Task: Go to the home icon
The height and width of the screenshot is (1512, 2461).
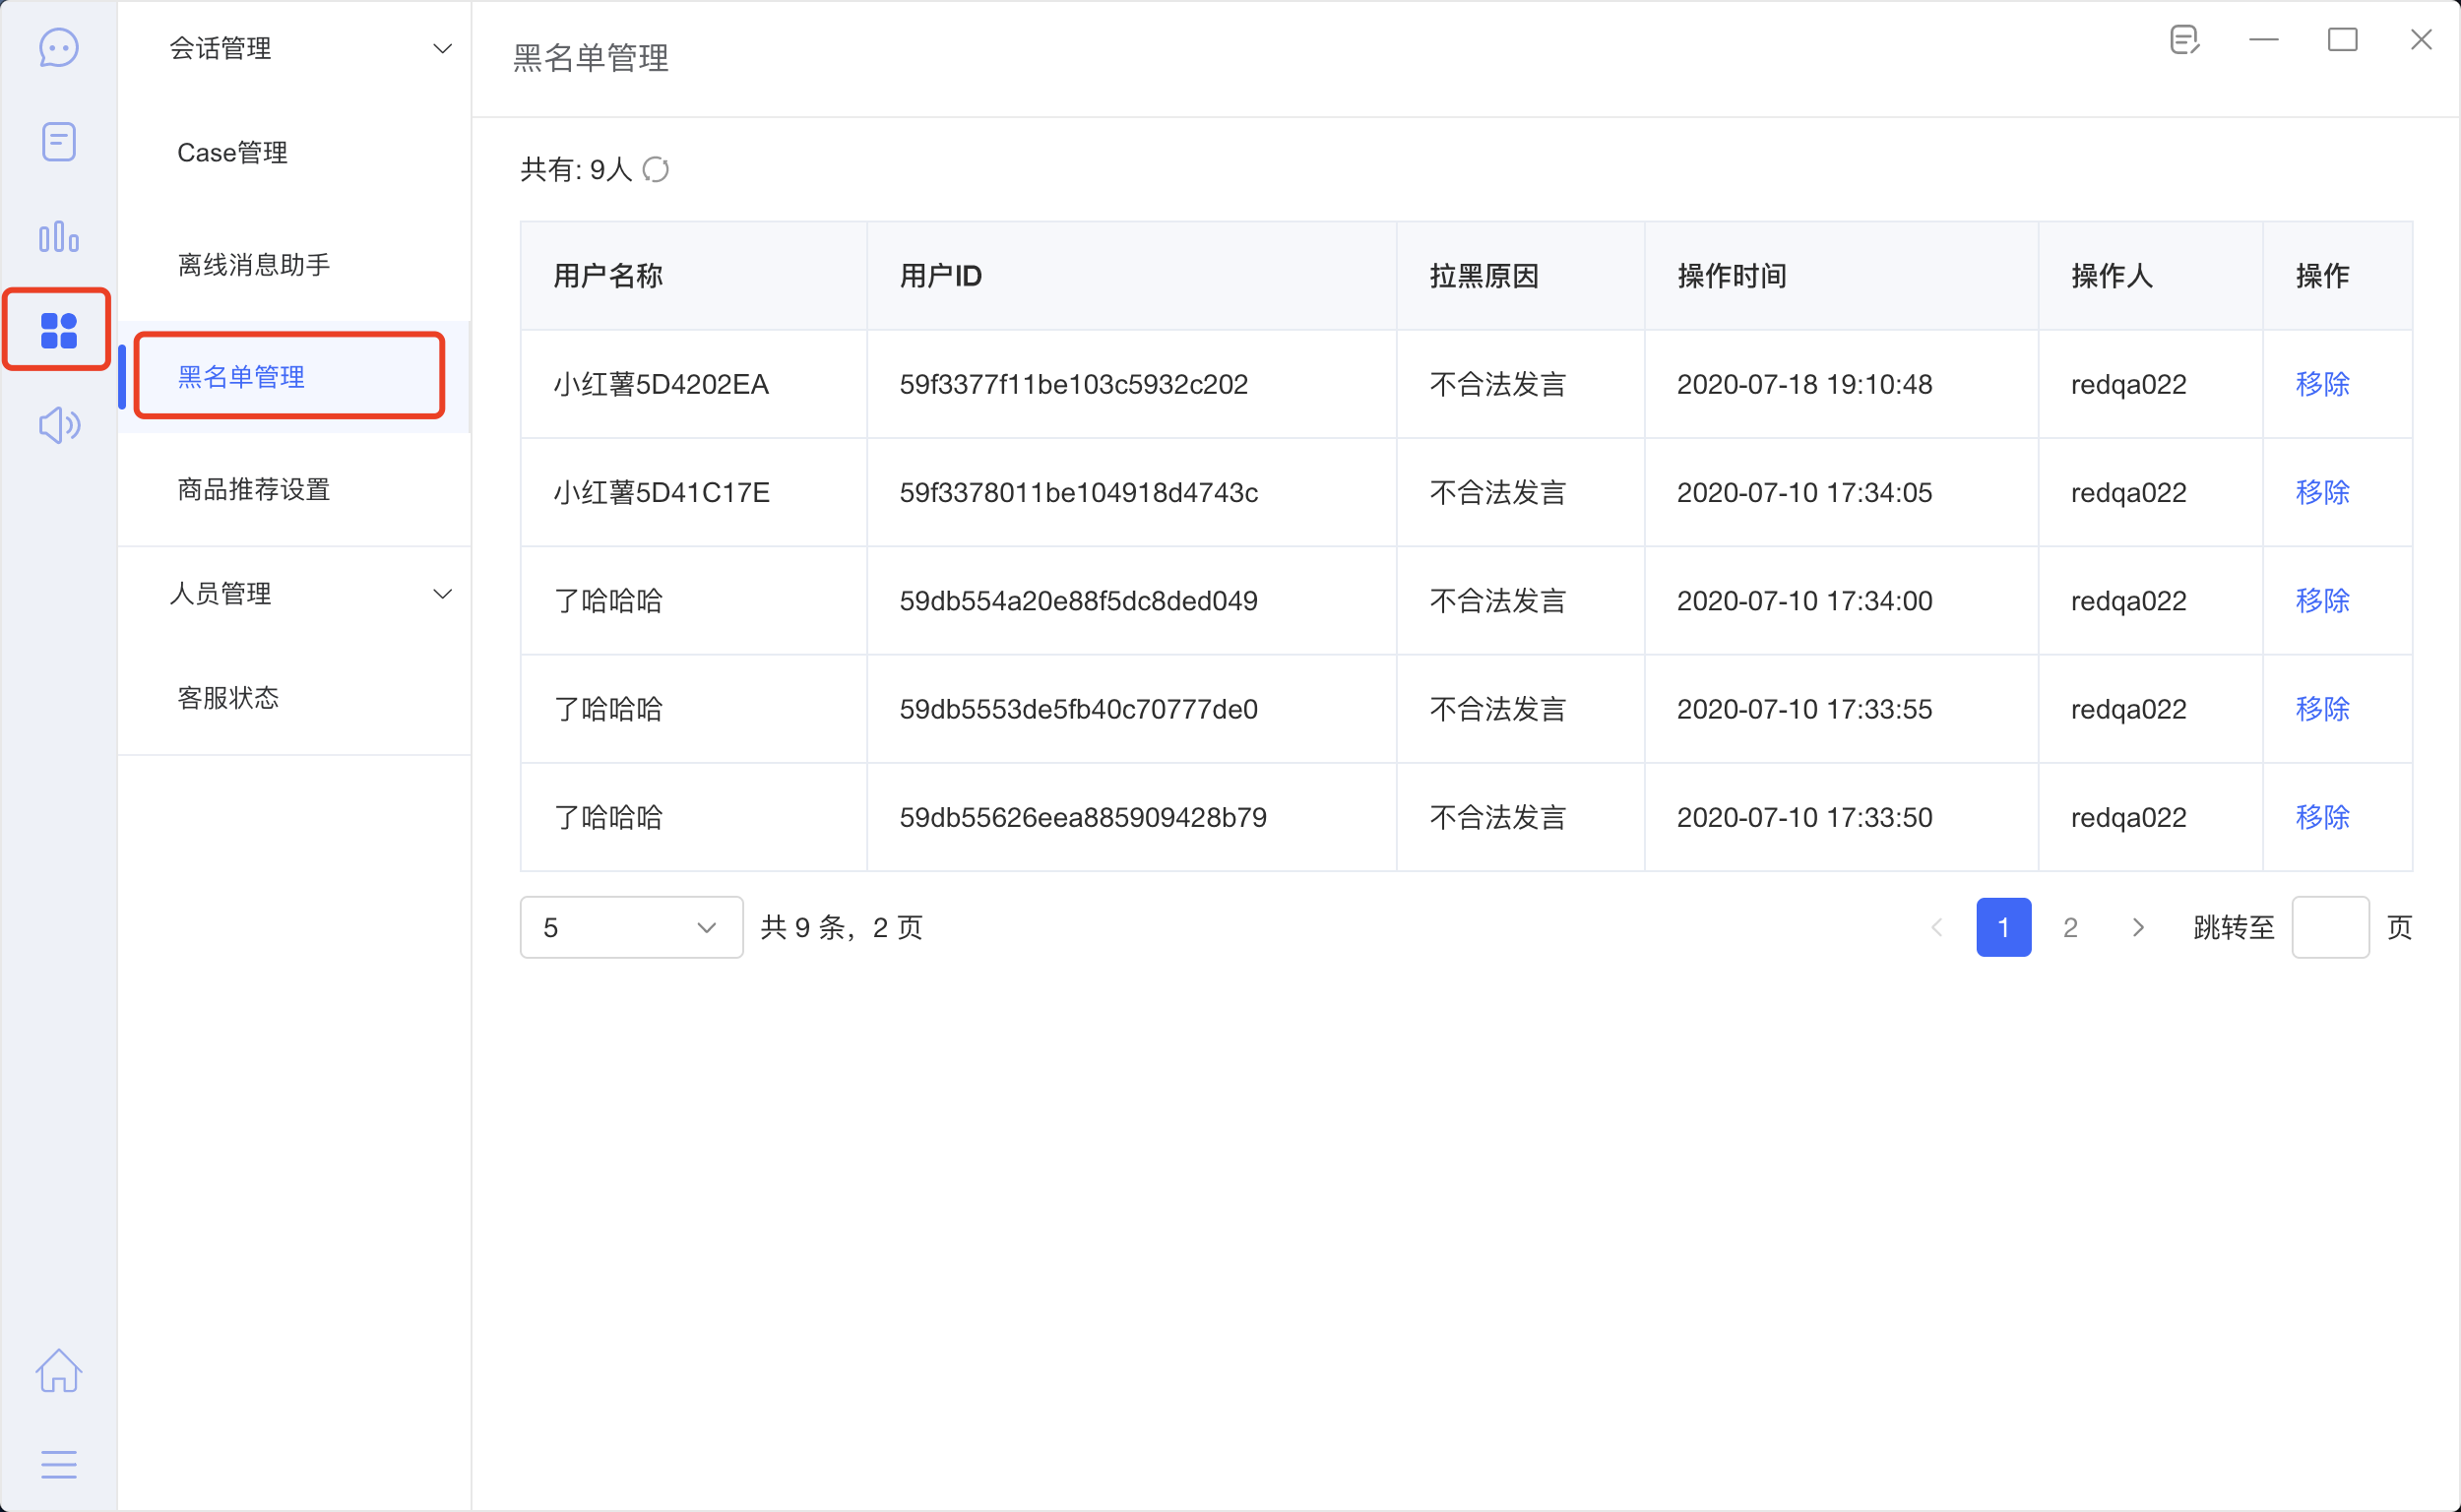Action: [58, 1370]
